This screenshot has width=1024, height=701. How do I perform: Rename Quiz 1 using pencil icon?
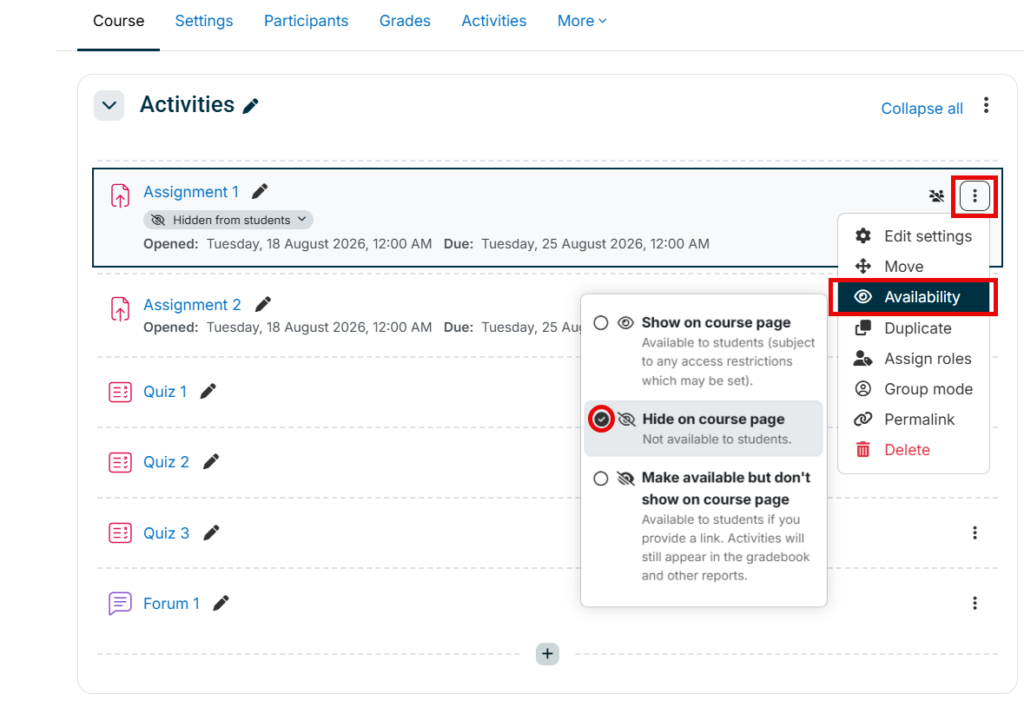point(208,391)
